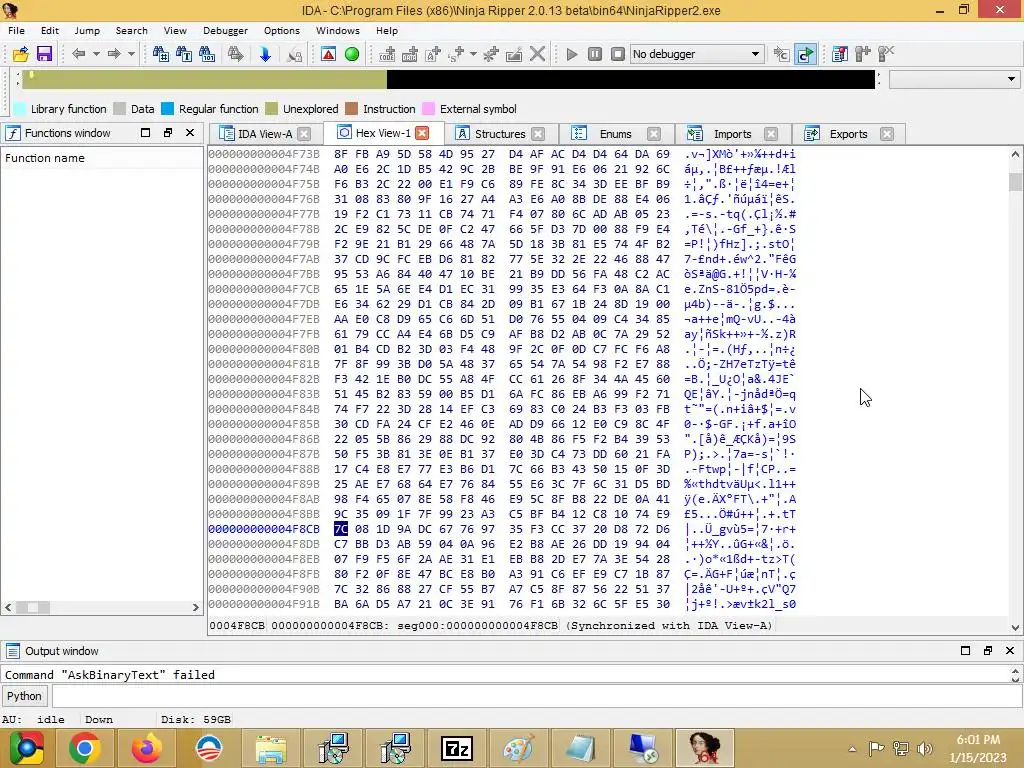Image resolution: width=1024 pixels, height=768 pixels.
Task: Jump forward with the right arrow
Action: pos(114,54)
